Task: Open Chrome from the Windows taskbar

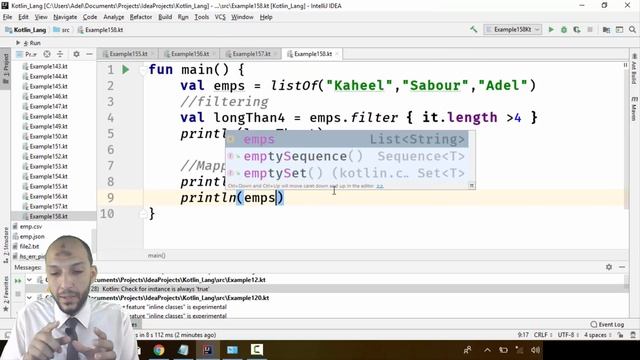Action: click(x=159, y=350)
